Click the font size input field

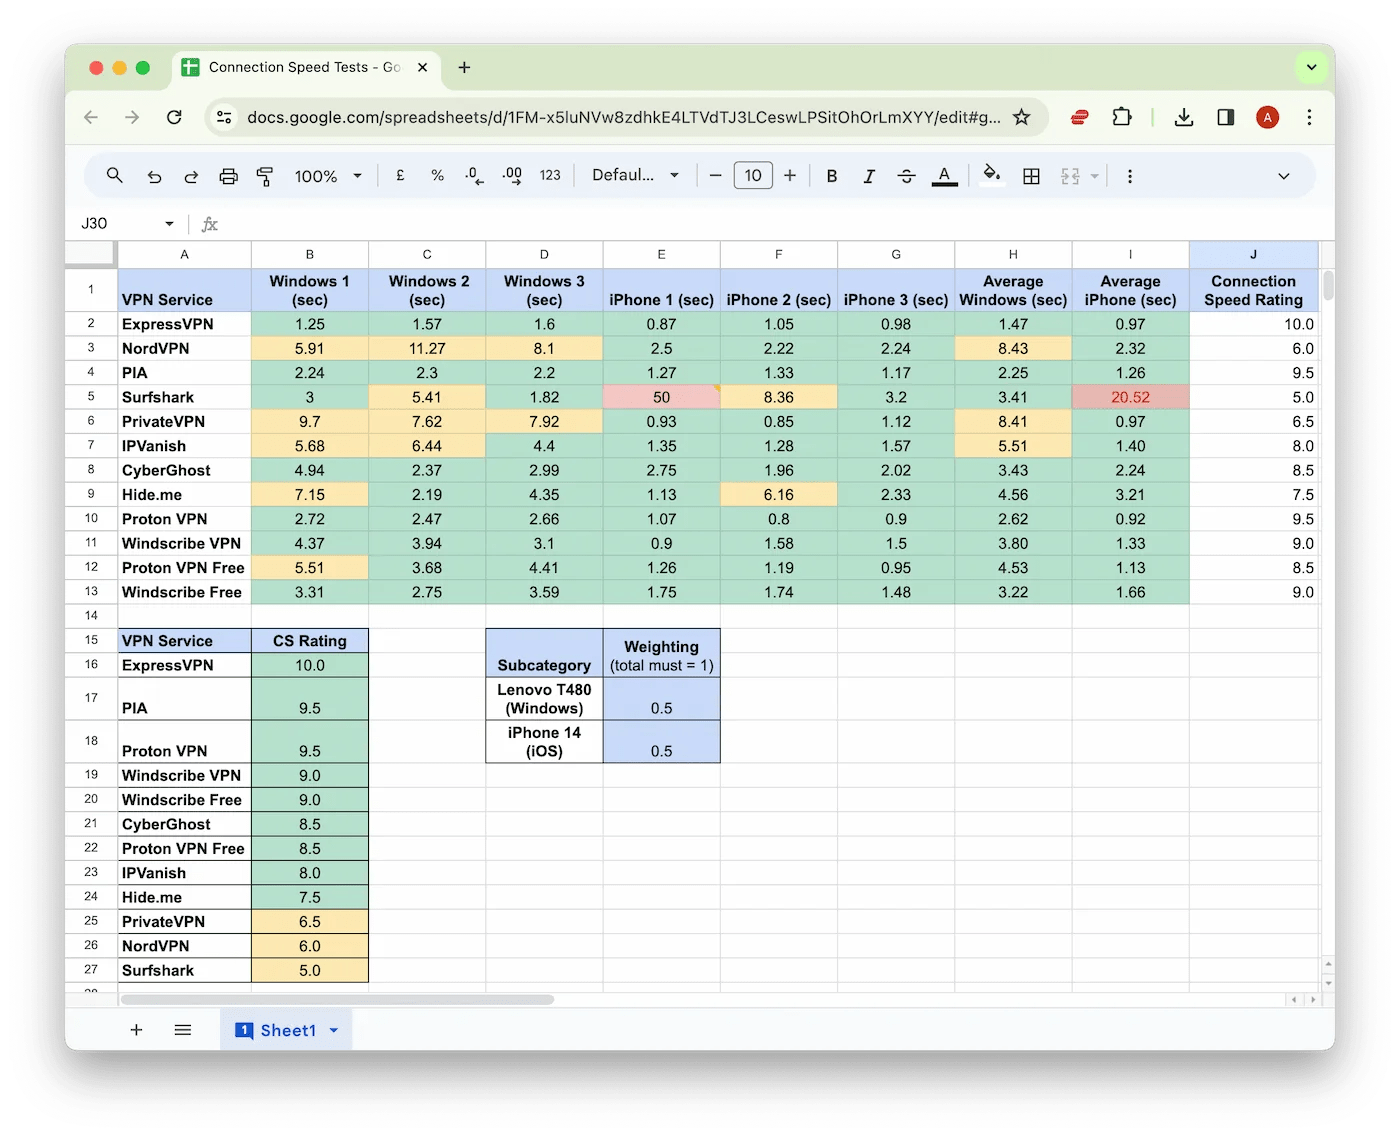point(753,176)
